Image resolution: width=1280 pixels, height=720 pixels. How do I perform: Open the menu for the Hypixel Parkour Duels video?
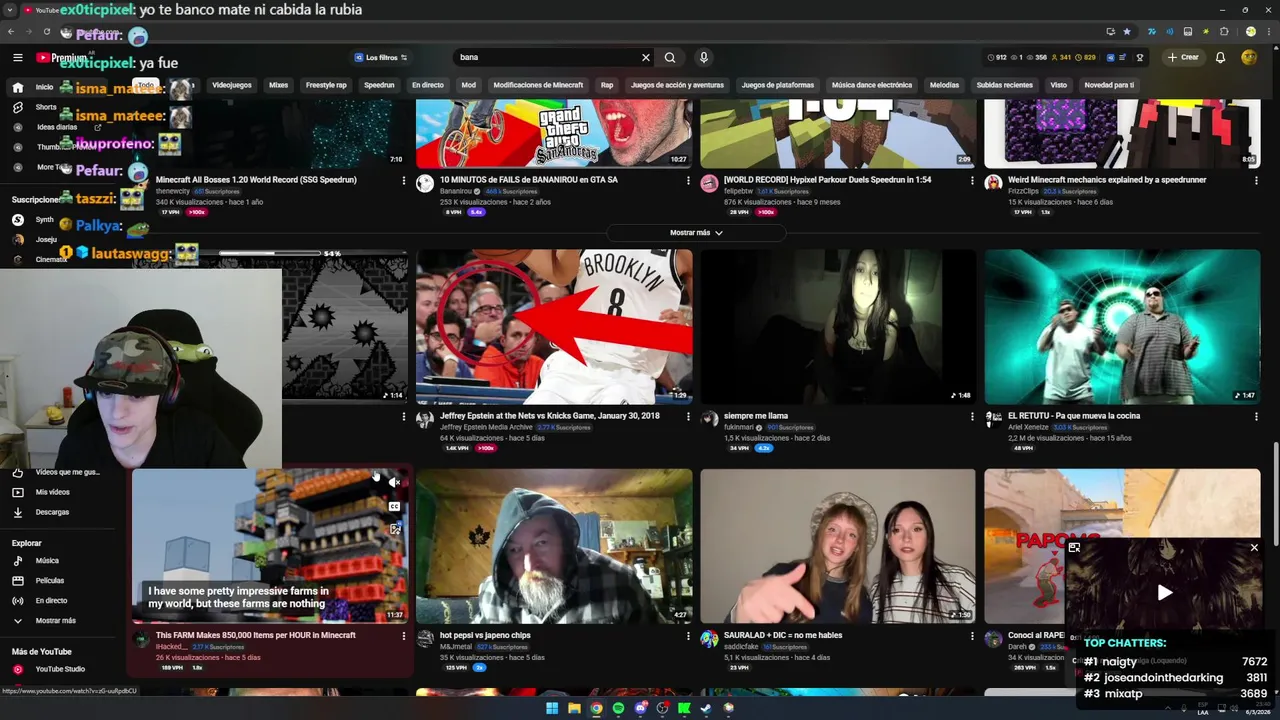[972, 181]
